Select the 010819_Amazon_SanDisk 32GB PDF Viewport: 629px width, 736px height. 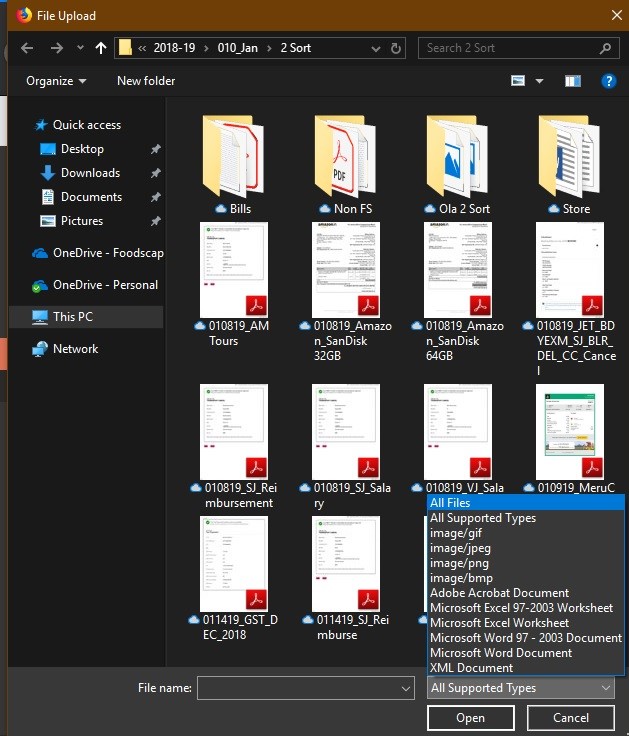(x=345, y=289)
